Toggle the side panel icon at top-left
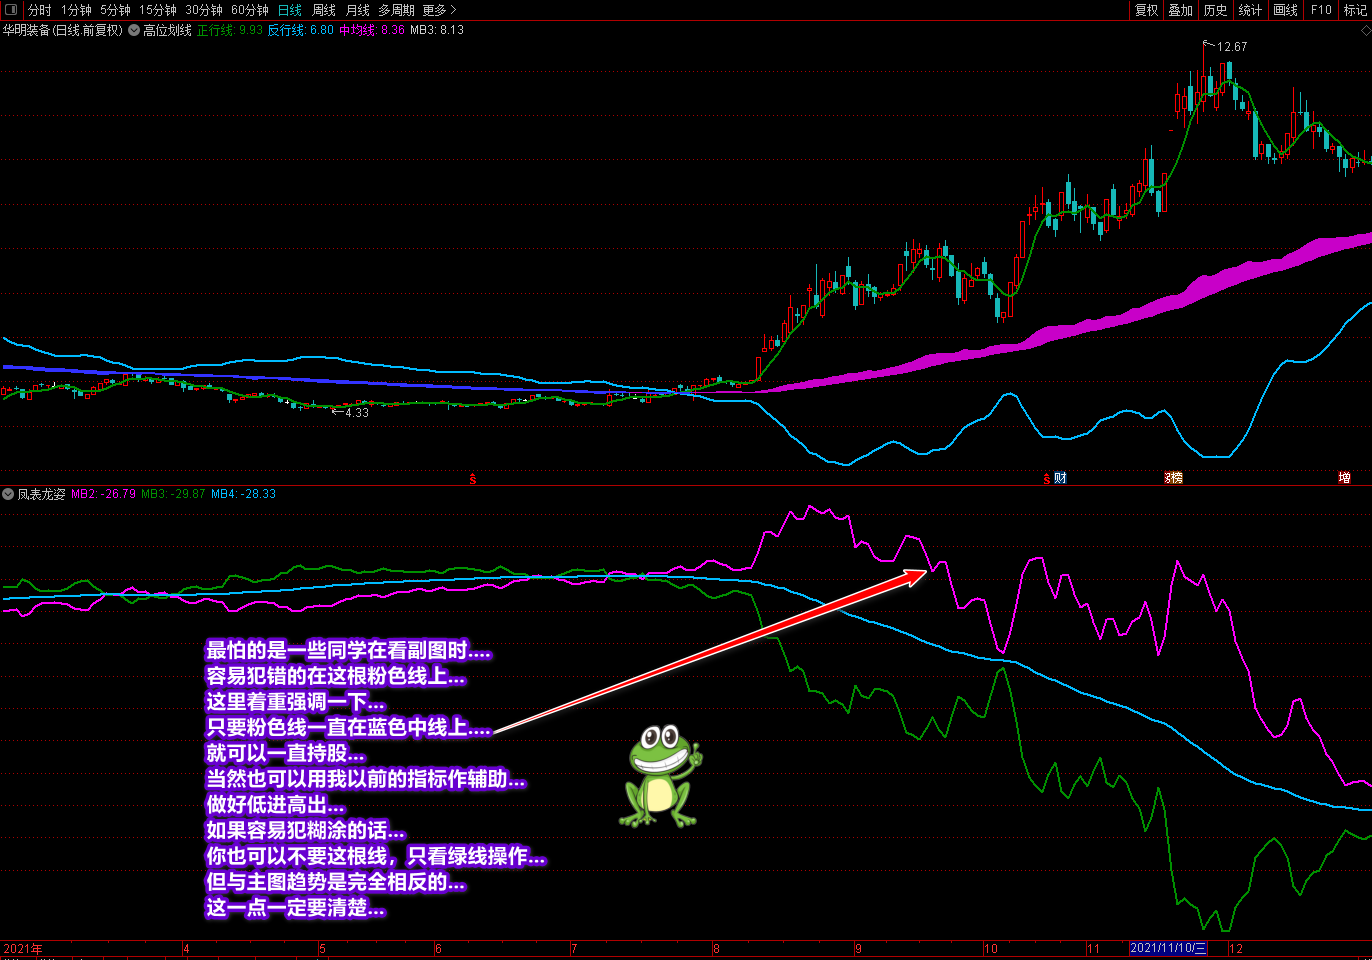 pos(11,10)
